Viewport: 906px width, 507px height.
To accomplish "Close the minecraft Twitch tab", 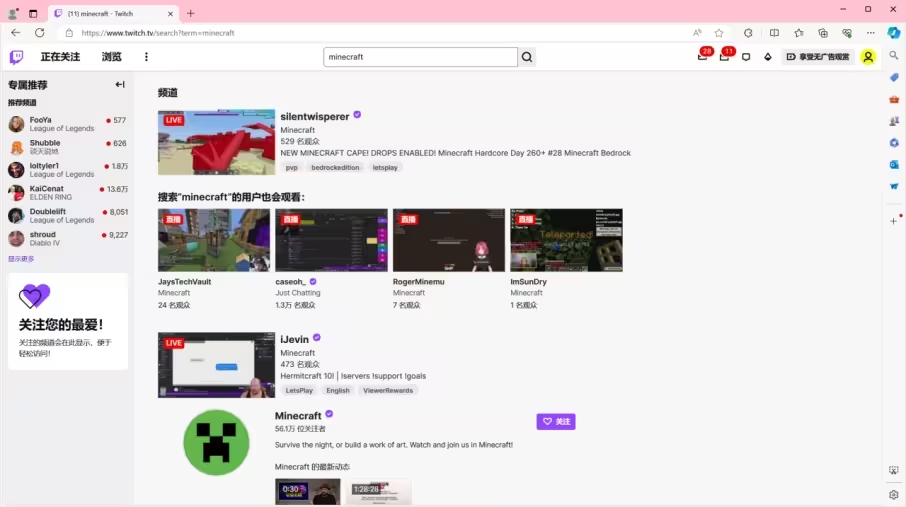I will point(170,13).
